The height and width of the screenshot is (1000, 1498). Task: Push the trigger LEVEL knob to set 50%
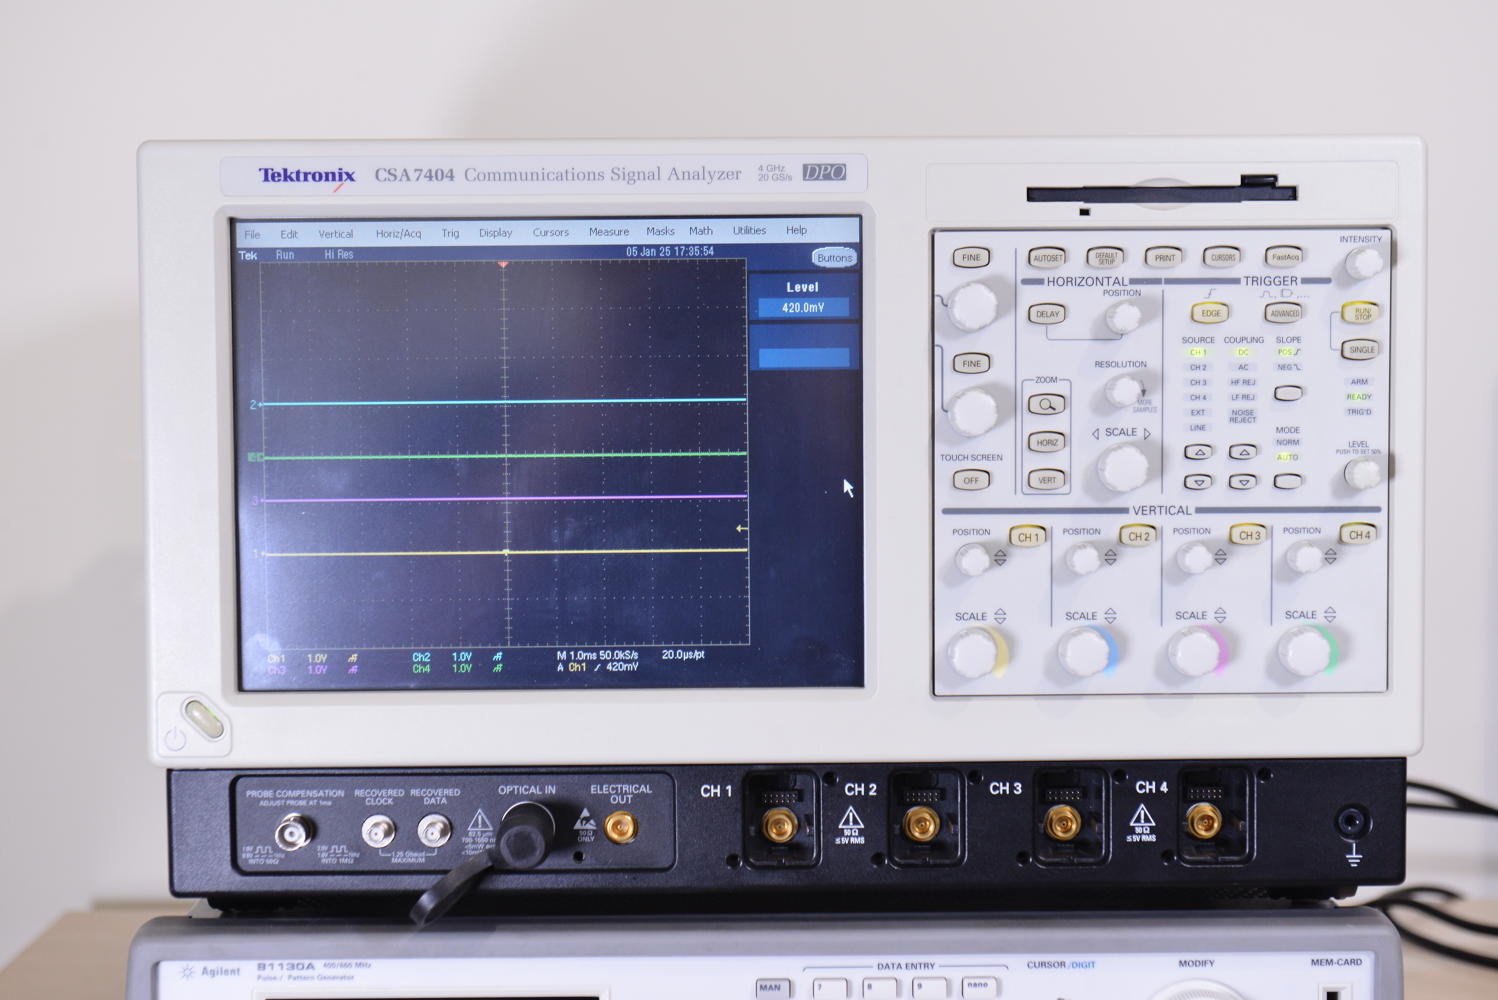pos(1361,472)
